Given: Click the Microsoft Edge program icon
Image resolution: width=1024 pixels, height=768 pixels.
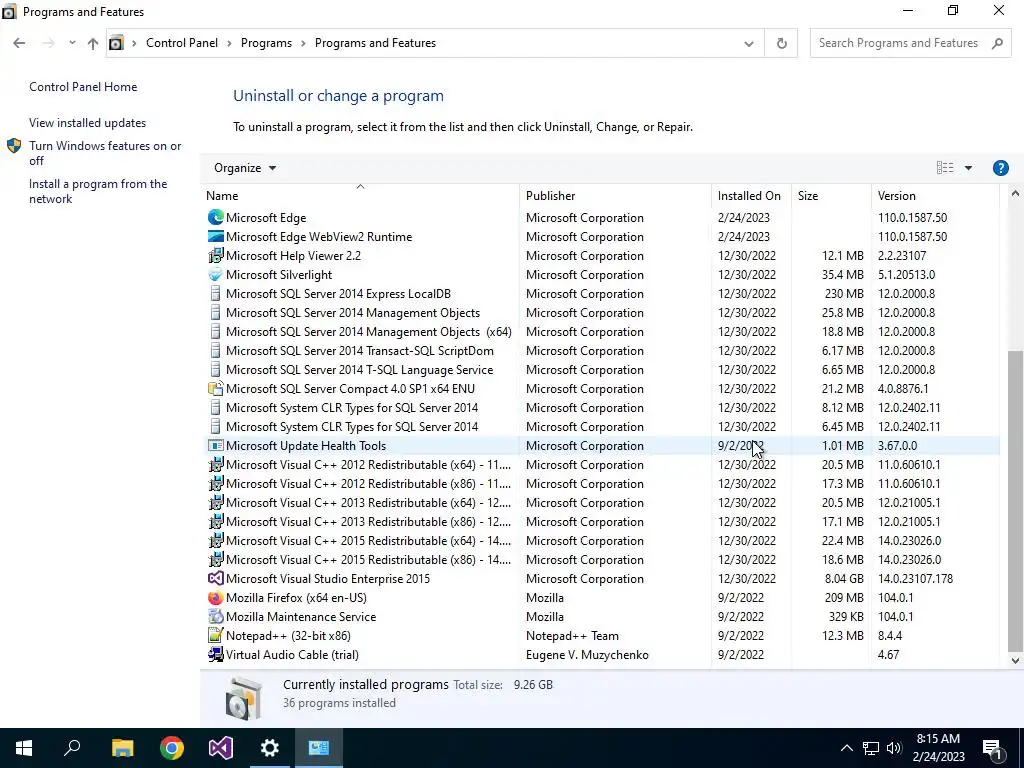Looking at the screenshot, I should [216, 217].
